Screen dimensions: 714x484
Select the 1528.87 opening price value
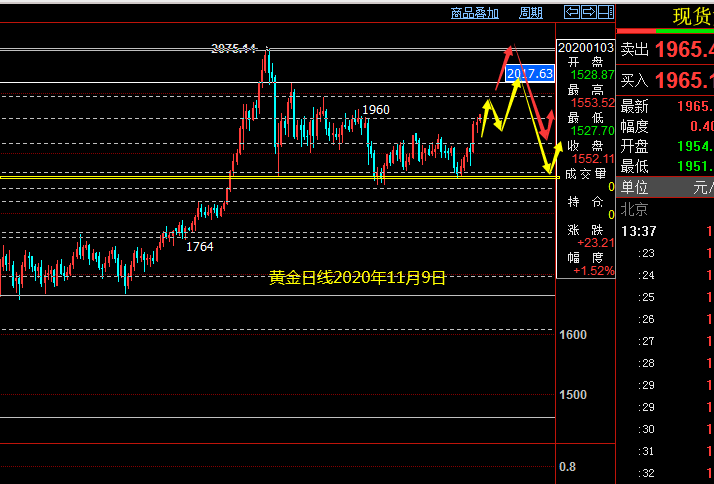pyautogui.click(x=592, y=75)
